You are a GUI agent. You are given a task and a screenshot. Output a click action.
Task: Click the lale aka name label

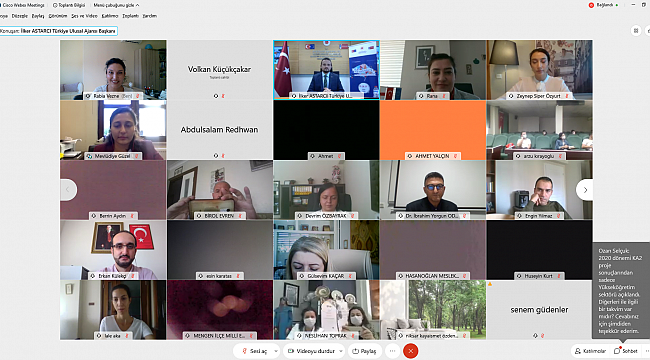(x=113, y=336)
